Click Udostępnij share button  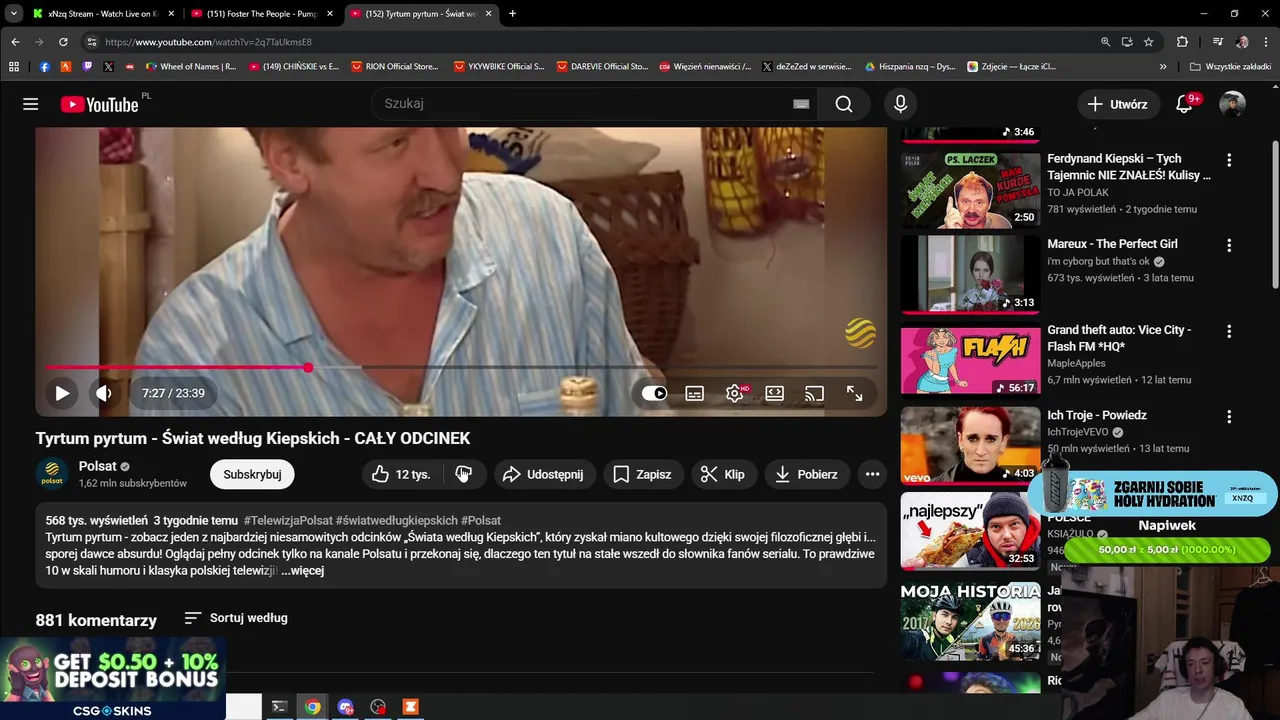point(543,474)
